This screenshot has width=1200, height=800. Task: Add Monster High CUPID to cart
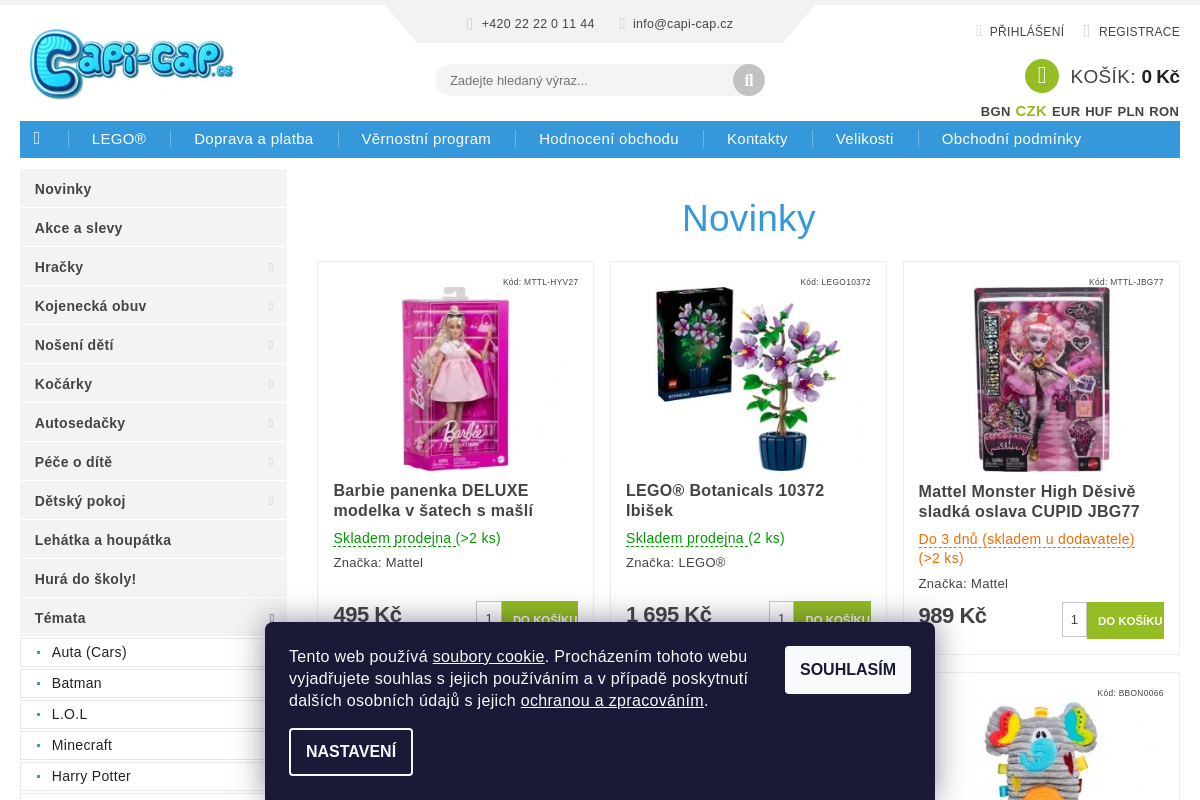coord(1125,620)
